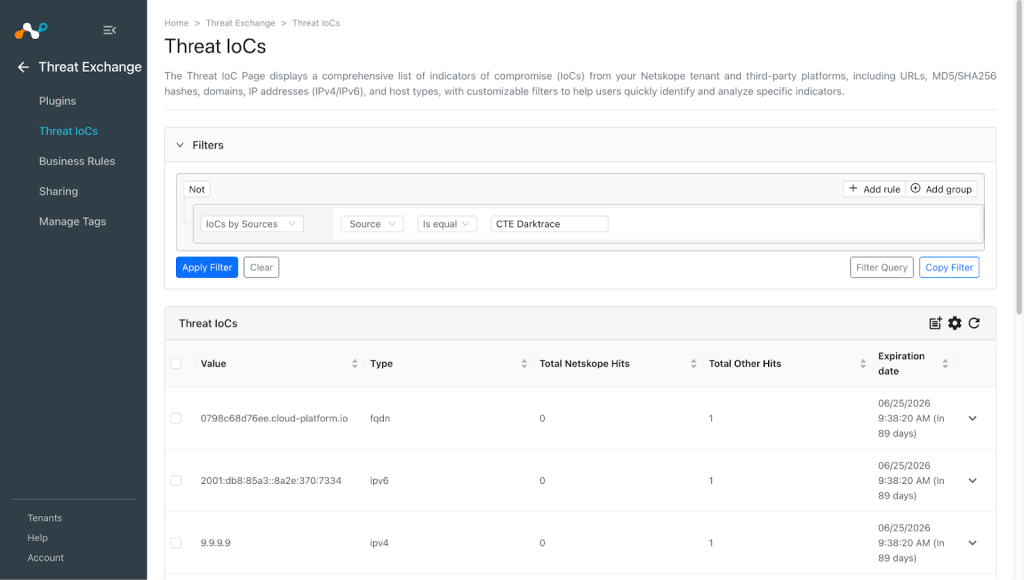Click the ipv6 type cell

[379, 481]
